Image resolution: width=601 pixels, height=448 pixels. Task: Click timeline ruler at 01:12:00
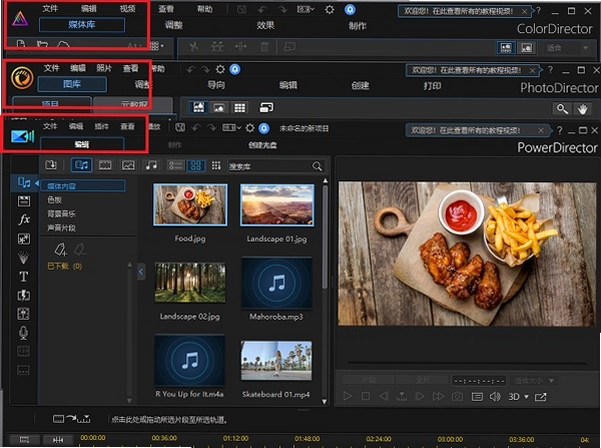[235, 438]
